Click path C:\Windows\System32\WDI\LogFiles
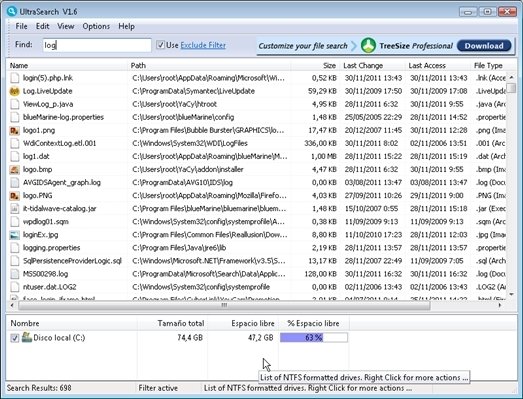Viewport: 523px width, 399px height. 190,143
